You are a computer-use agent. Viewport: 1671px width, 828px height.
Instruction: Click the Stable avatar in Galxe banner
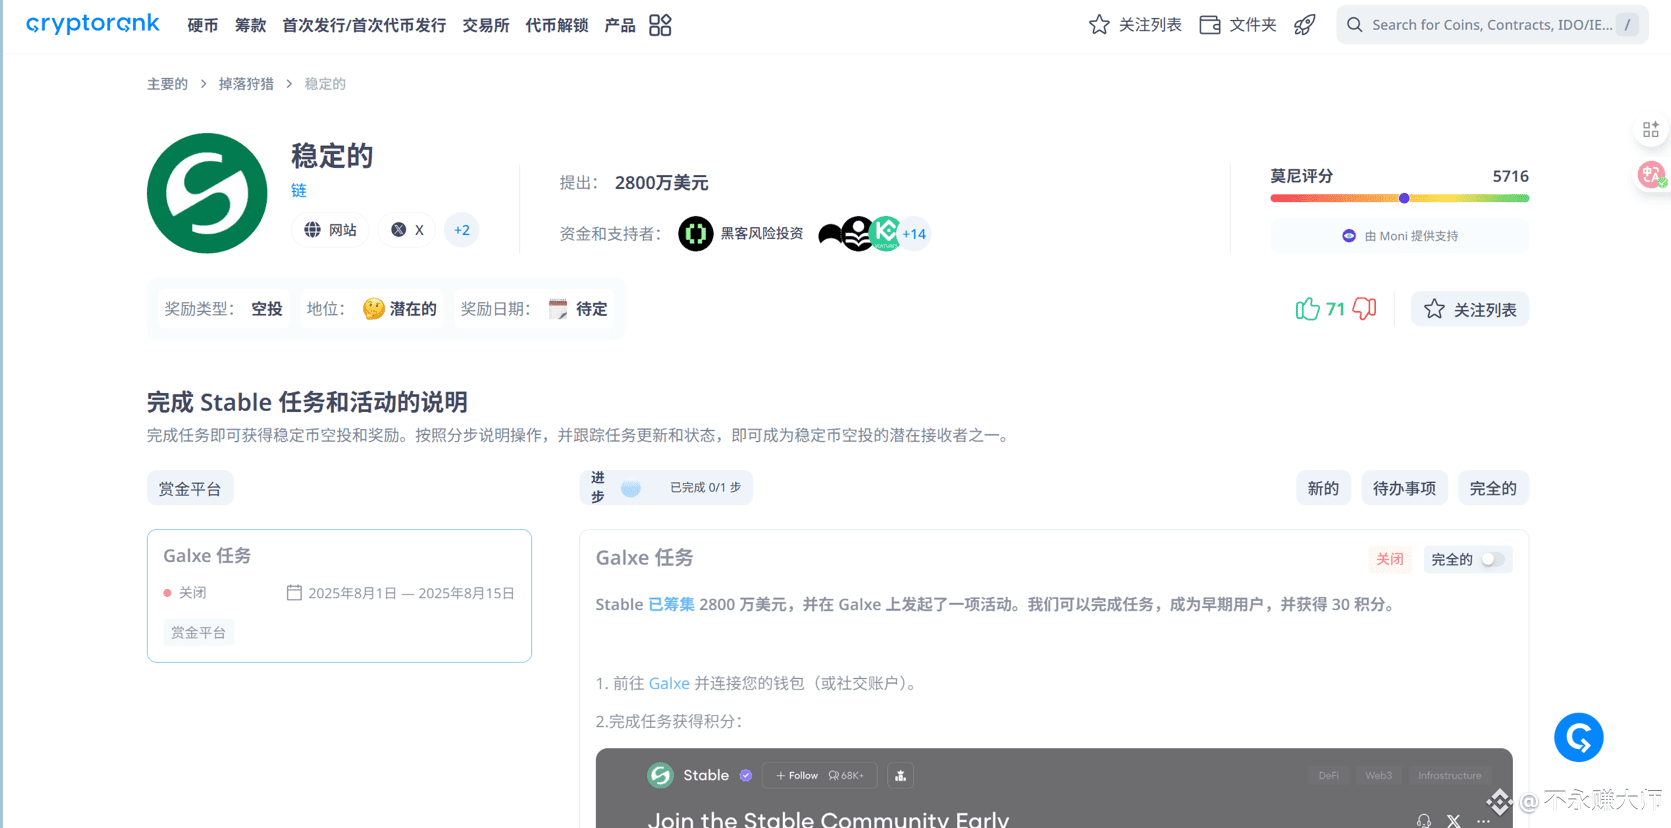pyautogui.click(x=661, y=775)
